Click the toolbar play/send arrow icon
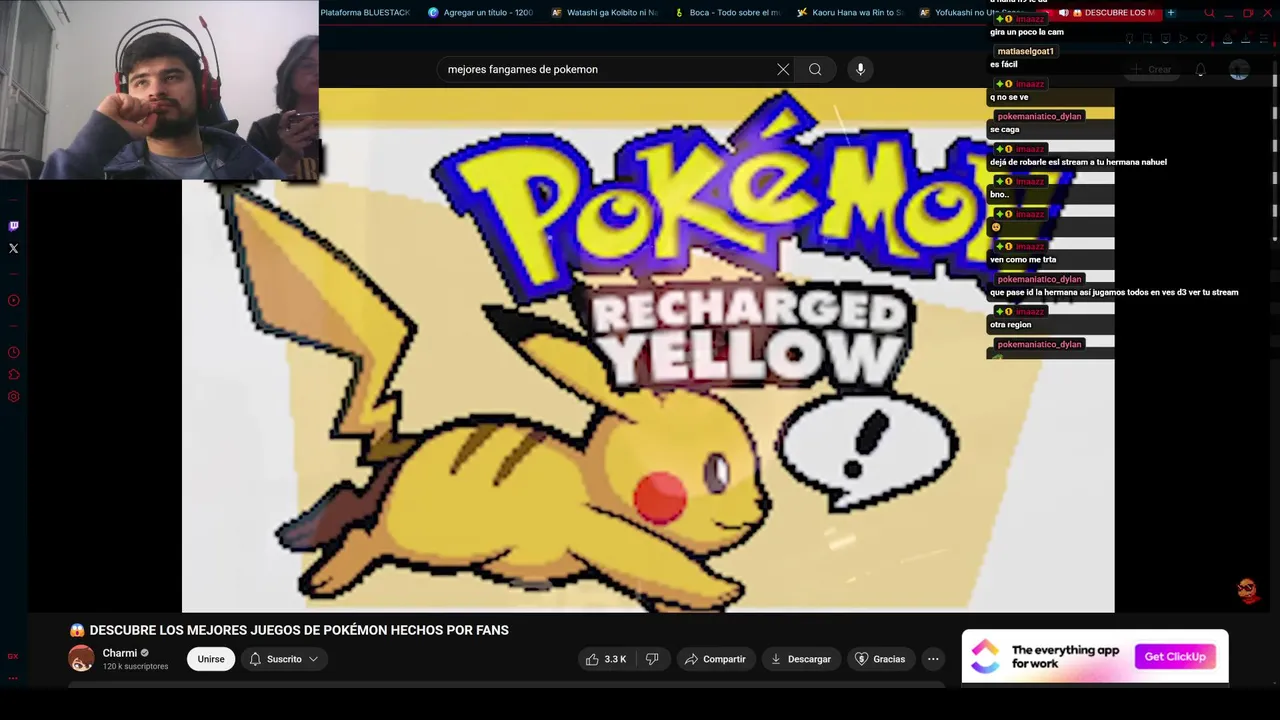Screen dimensions: 1280x720 point(1183,39)
